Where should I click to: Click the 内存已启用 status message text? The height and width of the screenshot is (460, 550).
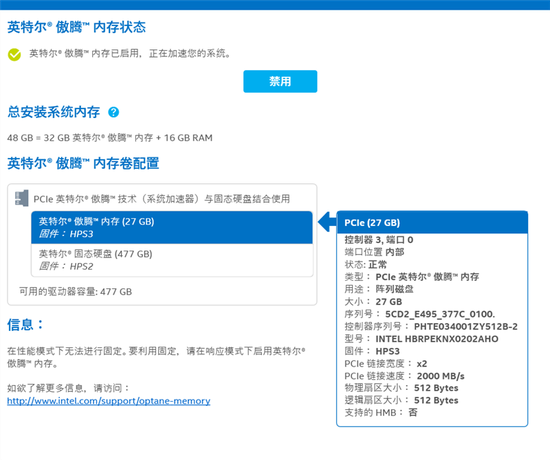[x=130, y=53]
